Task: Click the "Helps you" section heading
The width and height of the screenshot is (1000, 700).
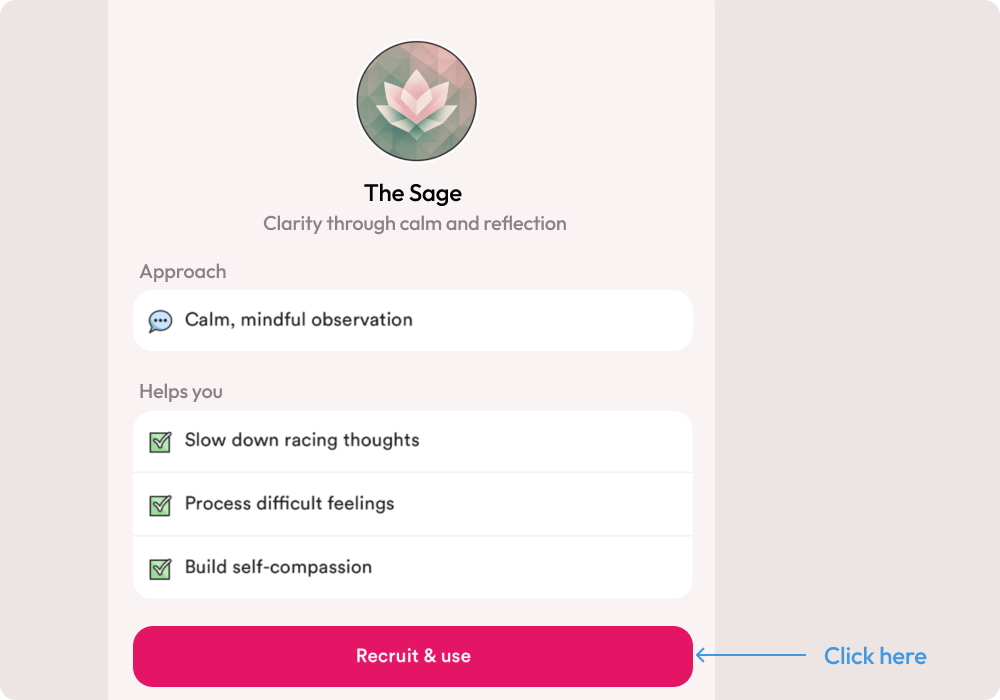Action: pyautogui.click(x=181, y=392)
